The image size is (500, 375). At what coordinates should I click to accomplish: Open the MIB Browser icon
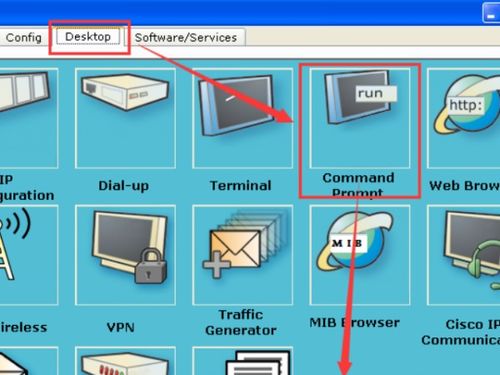pyautogui.click(x=360, y=255)
